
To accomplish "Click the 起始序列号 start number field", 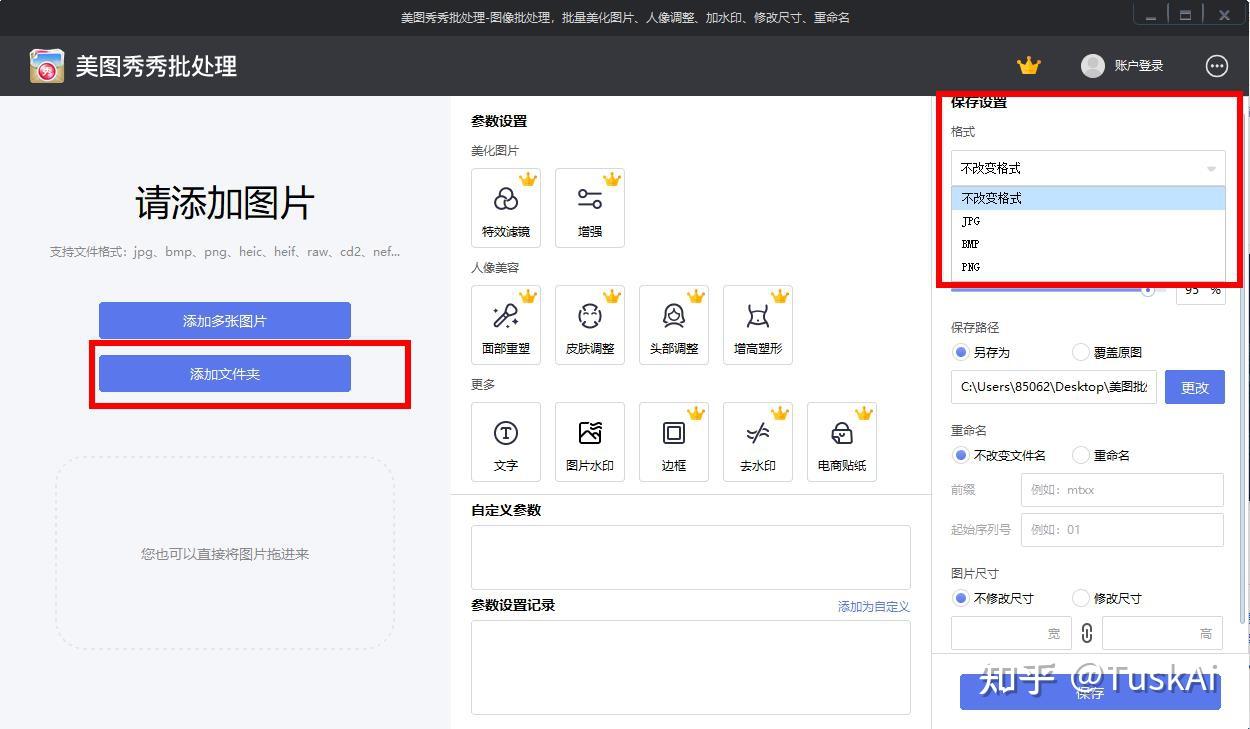I will click(1122, 530).
